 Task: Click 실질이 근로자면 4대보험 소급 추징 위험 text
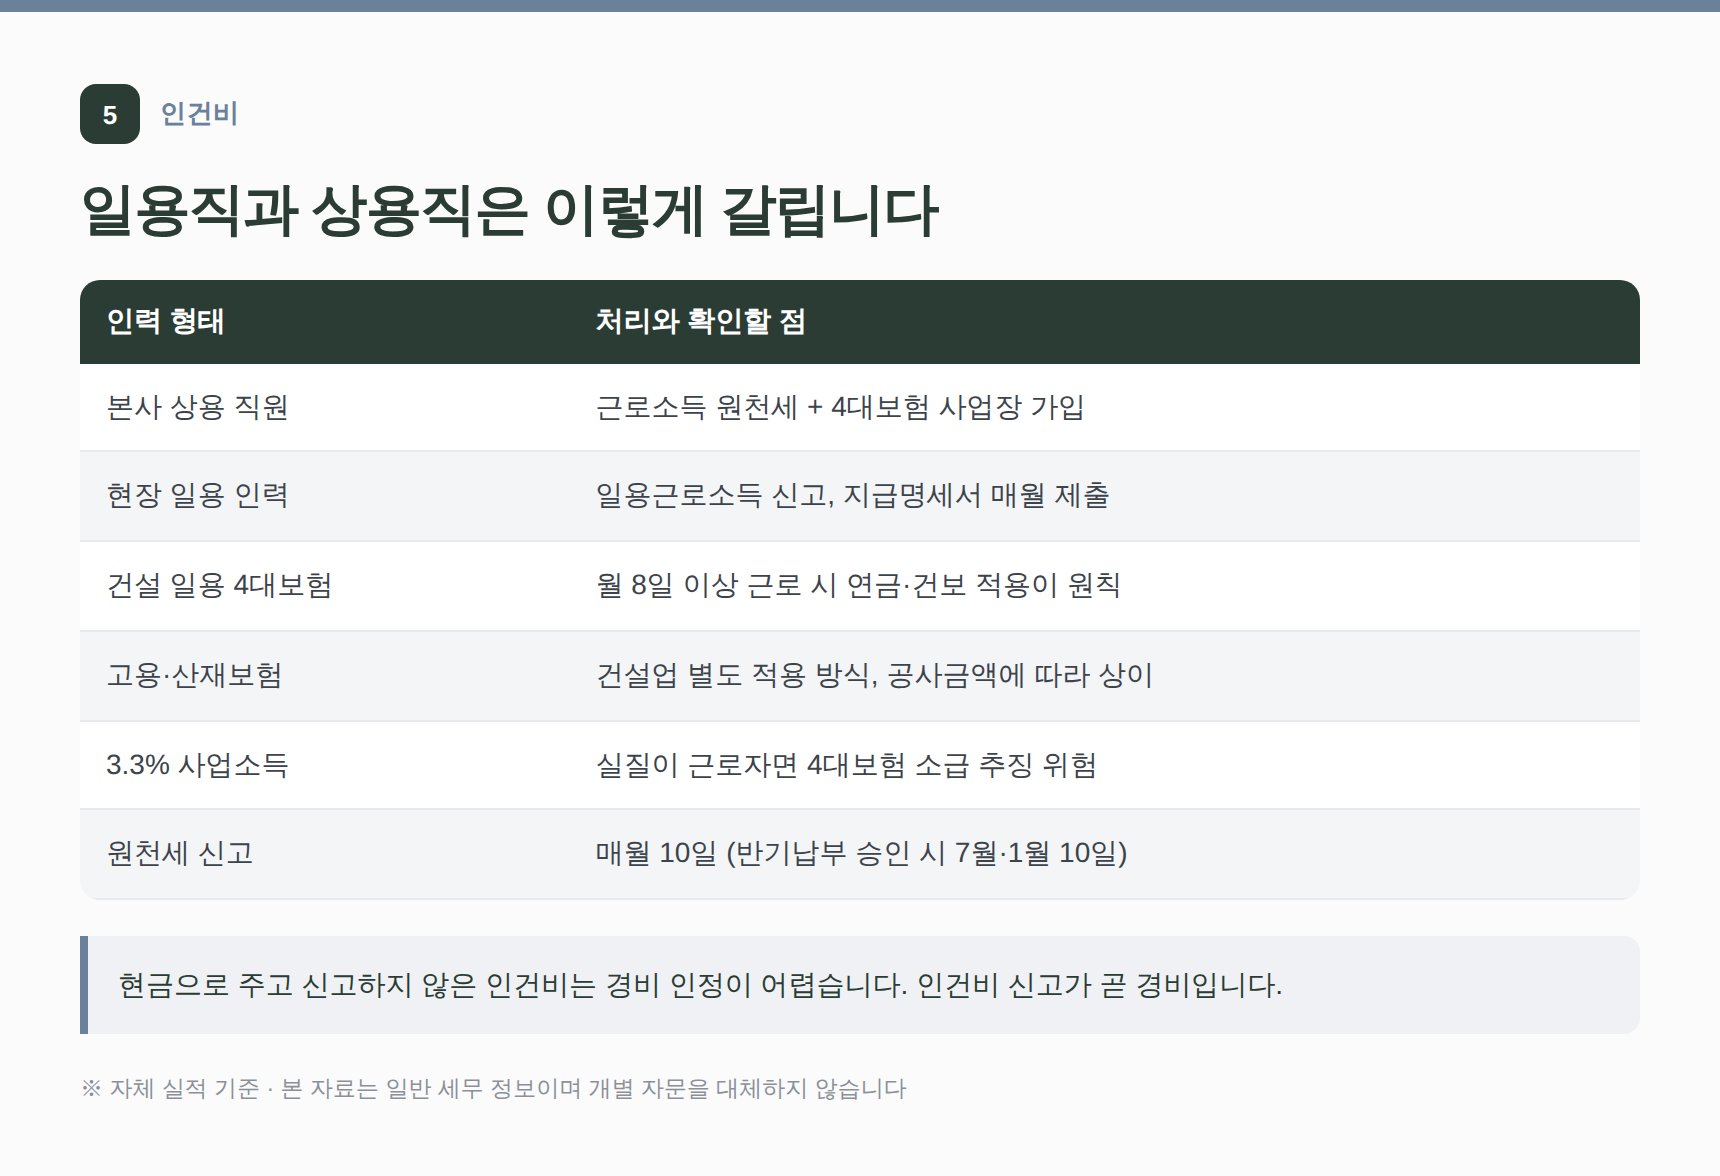click(x=847, y=766)
